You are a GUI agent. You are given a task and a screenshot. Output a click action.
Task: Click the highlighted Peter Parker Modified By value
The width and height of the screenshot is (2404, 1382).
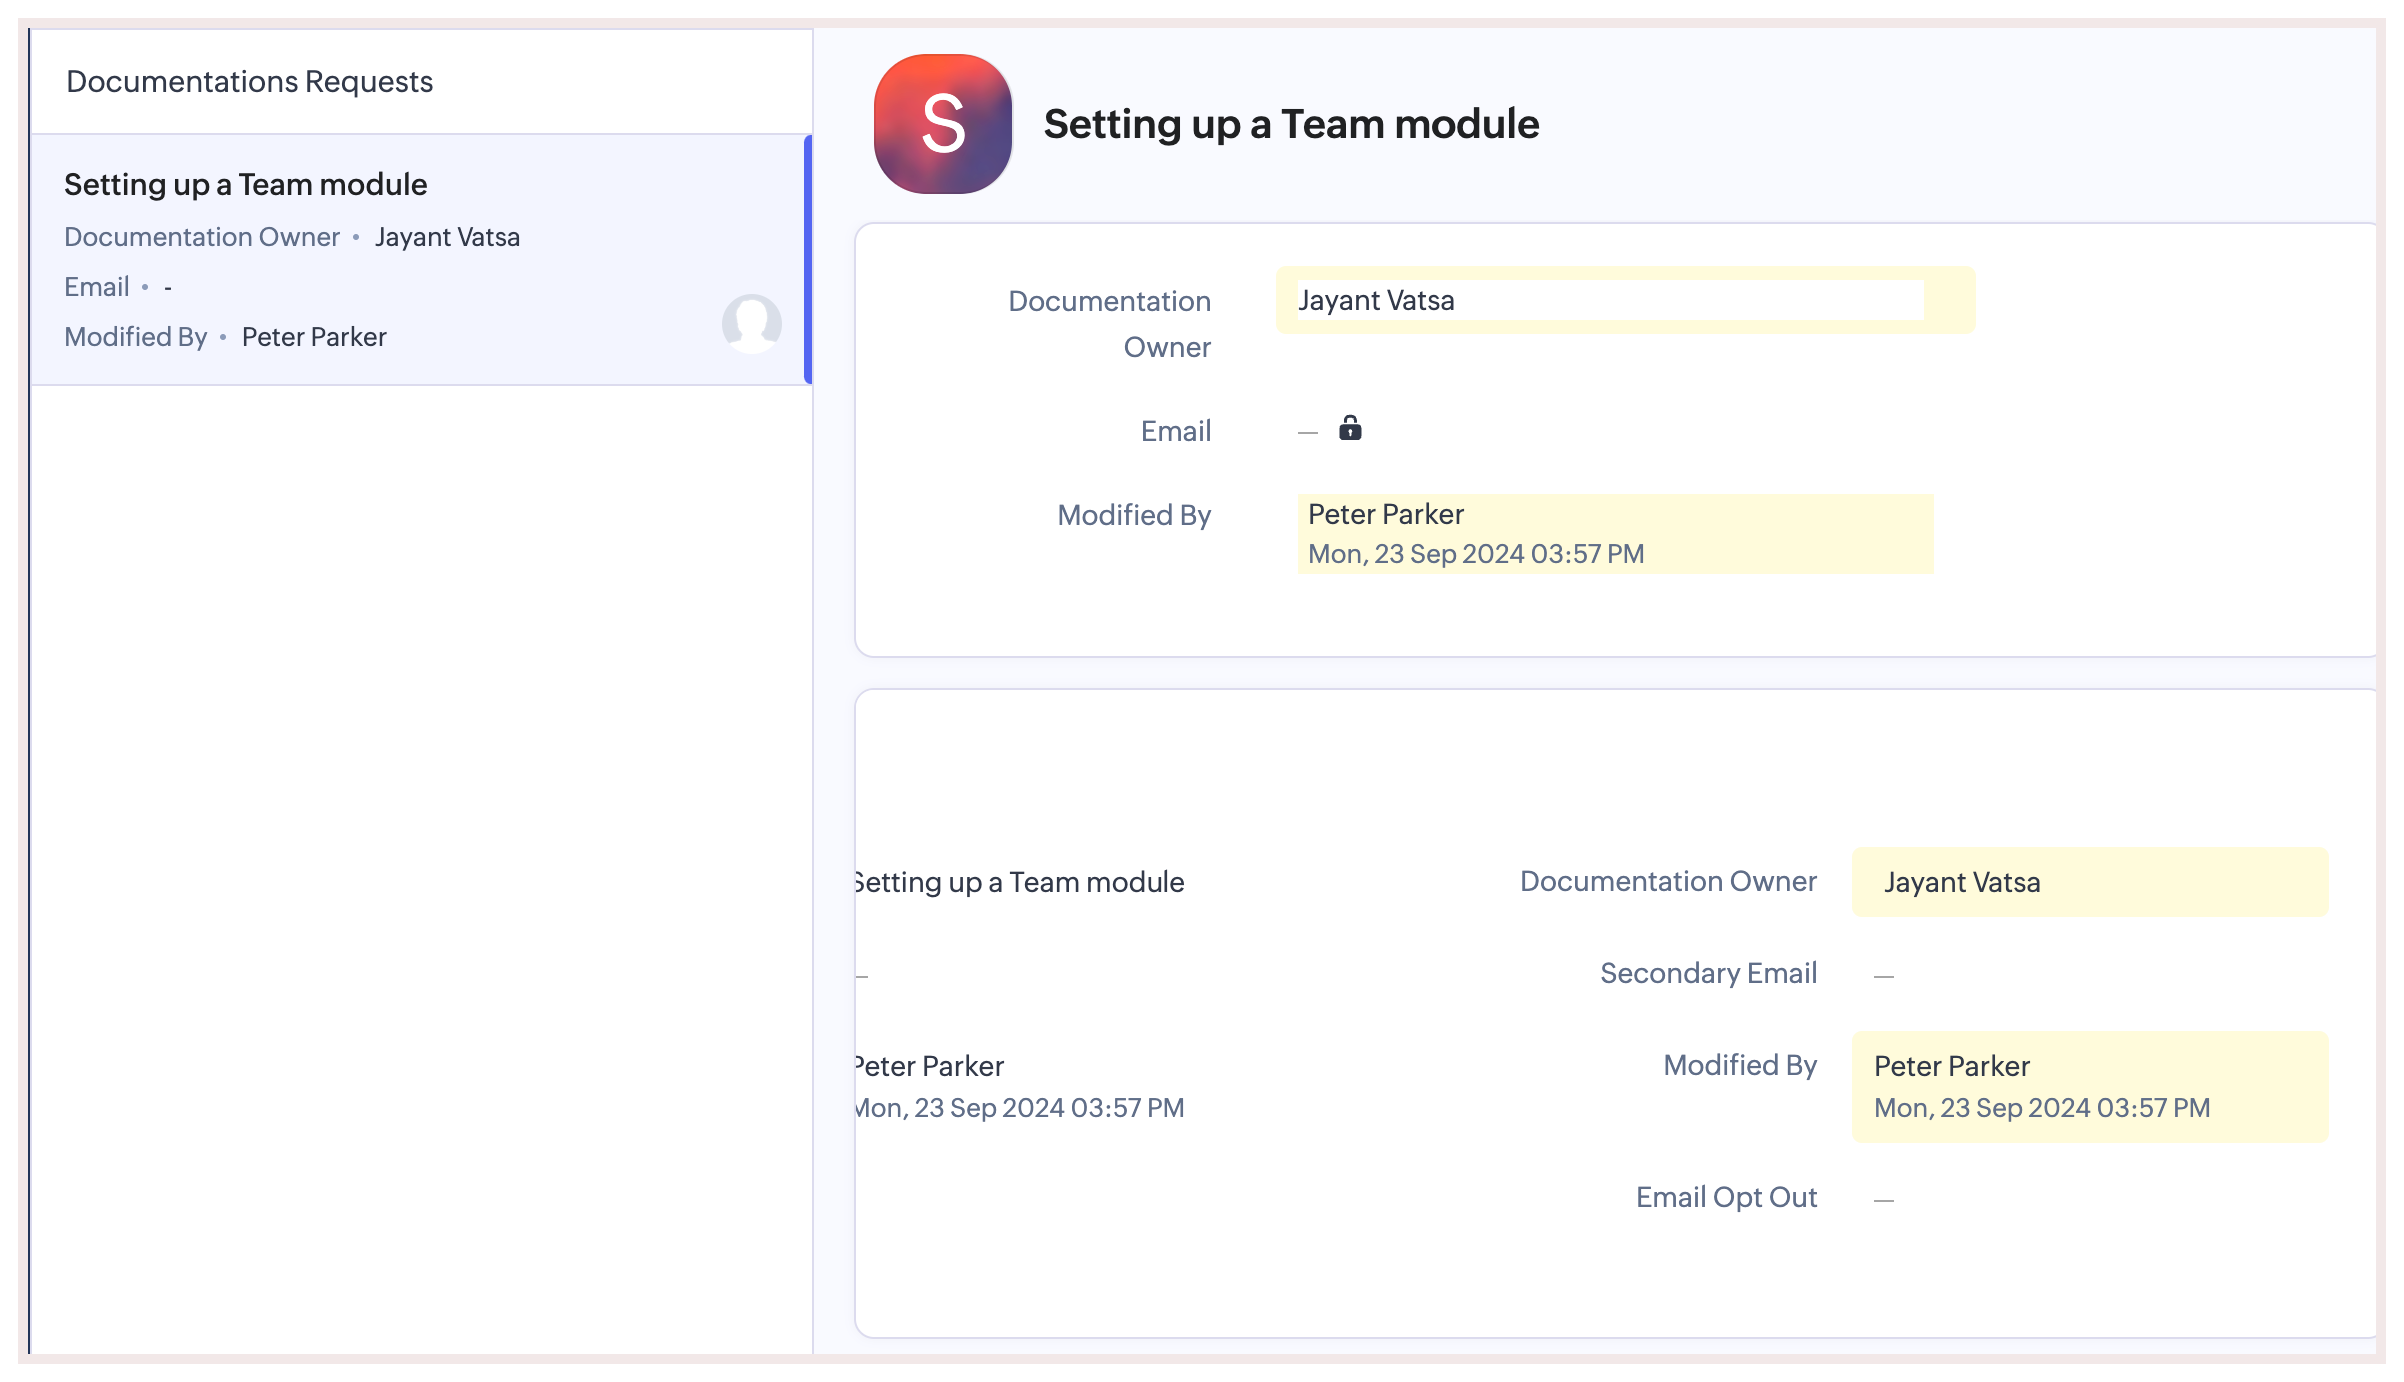[1386, 515]
